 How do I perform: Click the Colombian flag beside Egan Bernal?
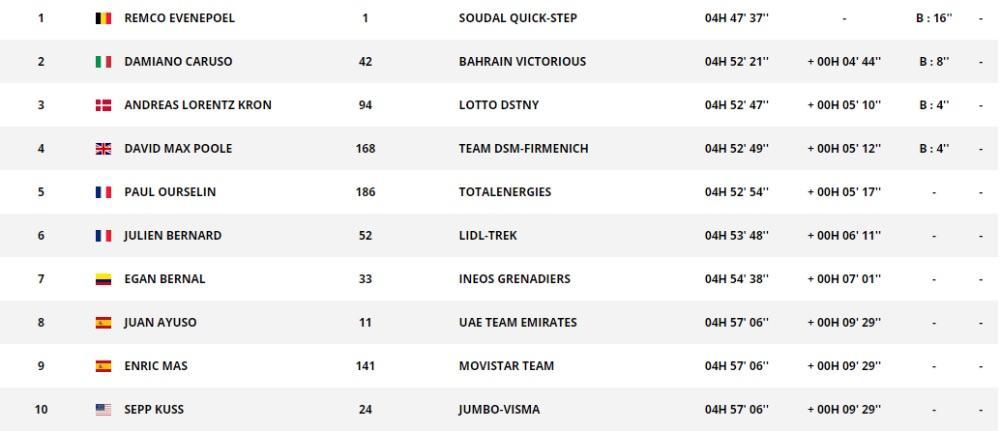coord(103,279)
